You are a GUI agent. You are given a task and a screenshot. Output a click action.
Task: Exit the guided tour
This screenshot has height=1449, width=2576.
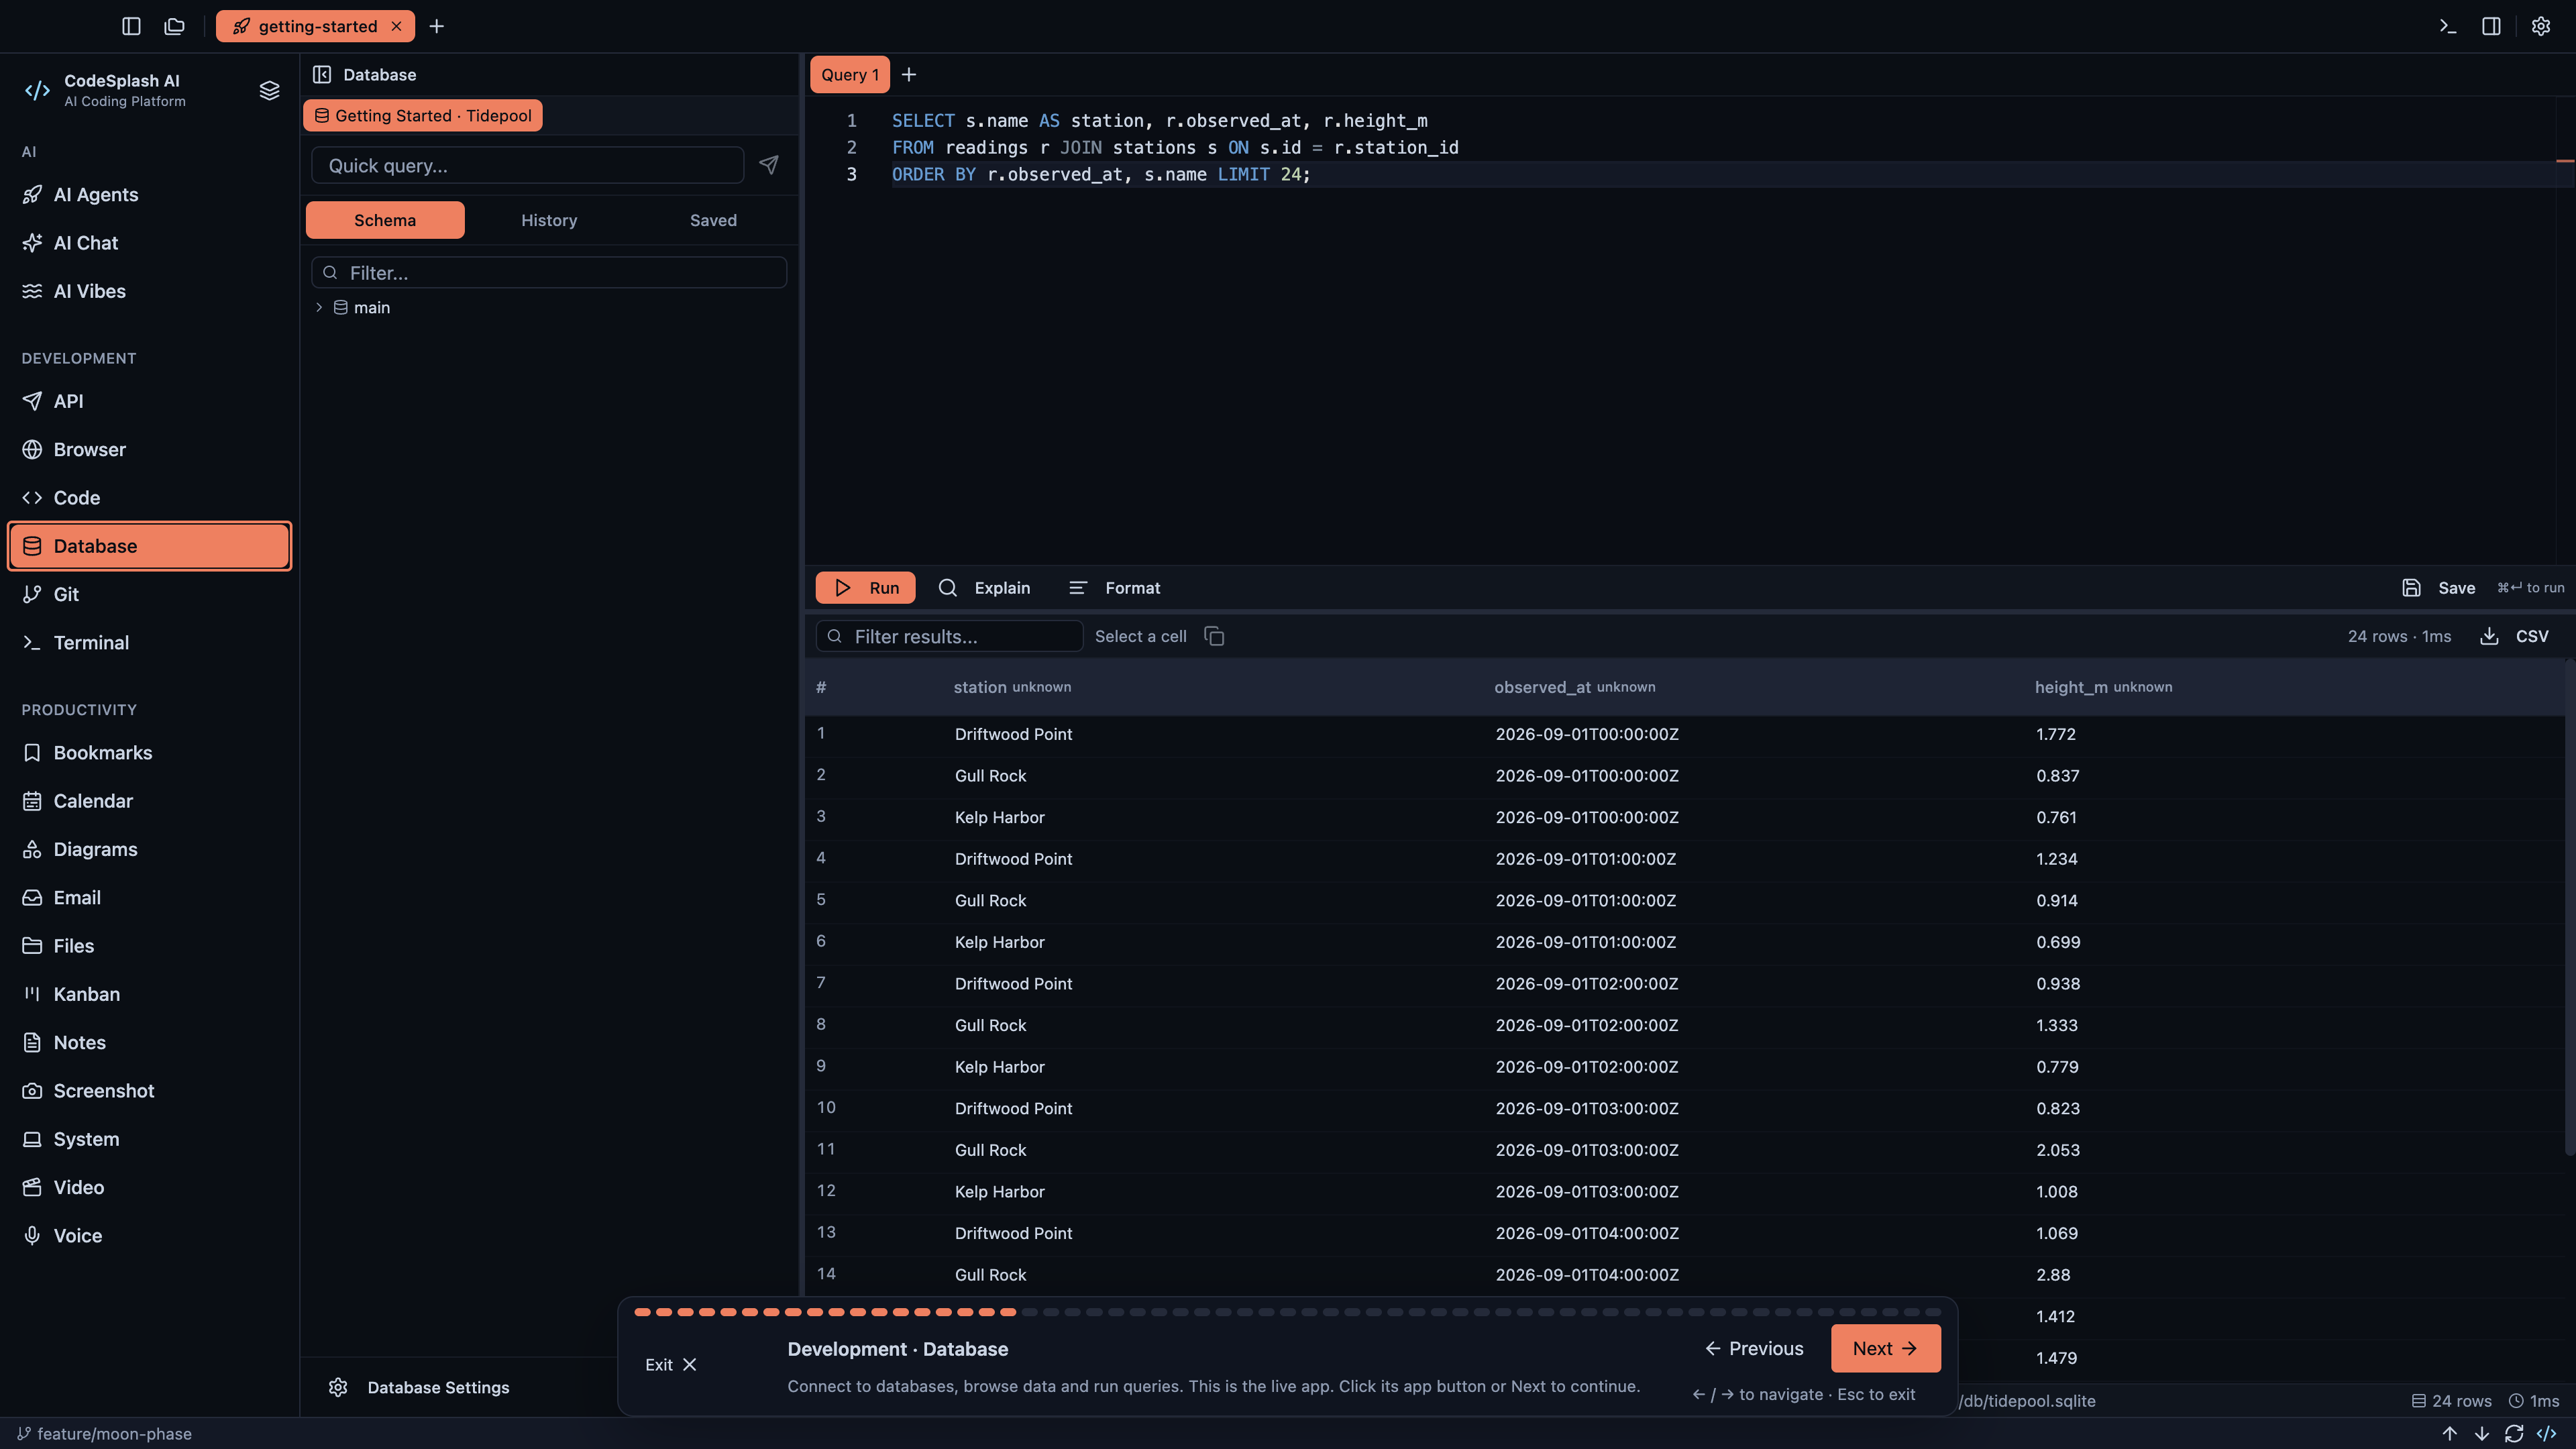pyautogui.click(x=670, y=1364)
